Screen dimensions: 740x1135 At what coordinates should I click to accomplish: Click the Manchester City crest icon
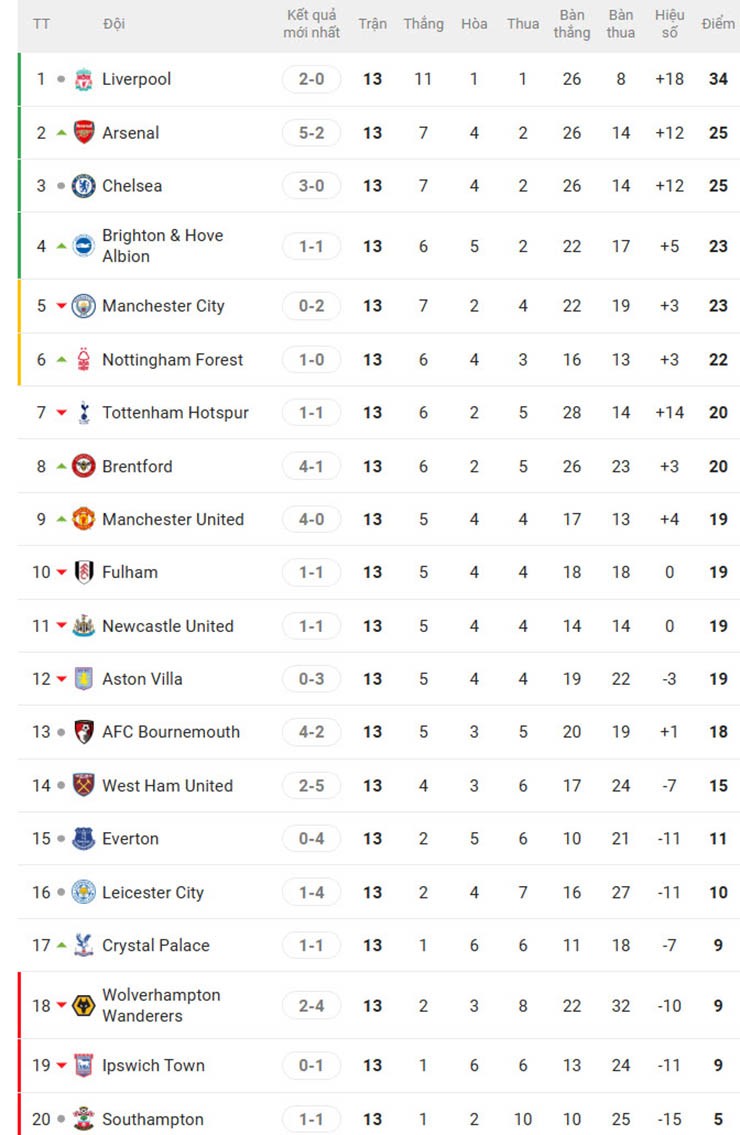pyautogui.click(x=84, y=306)
